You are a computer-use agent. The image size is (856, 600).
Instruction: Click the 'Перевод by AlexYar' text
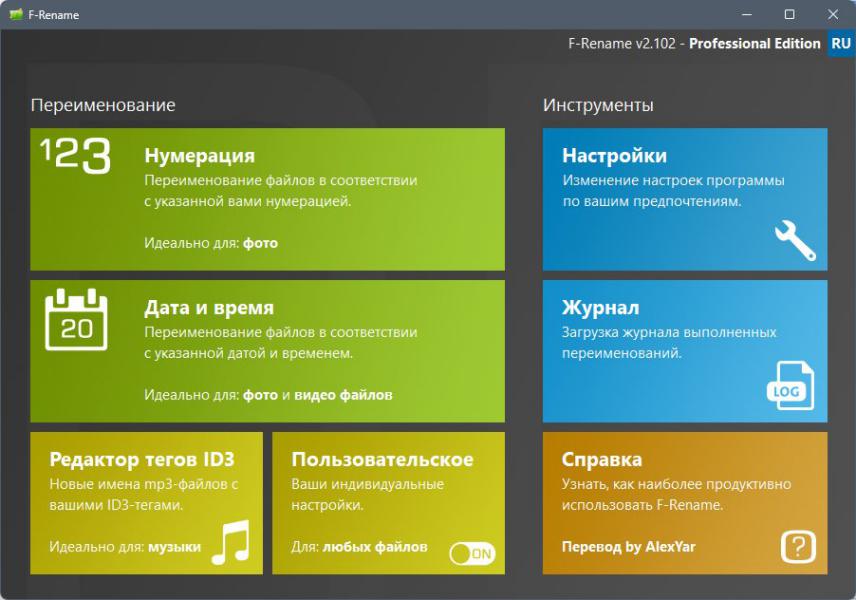(628, 546)
